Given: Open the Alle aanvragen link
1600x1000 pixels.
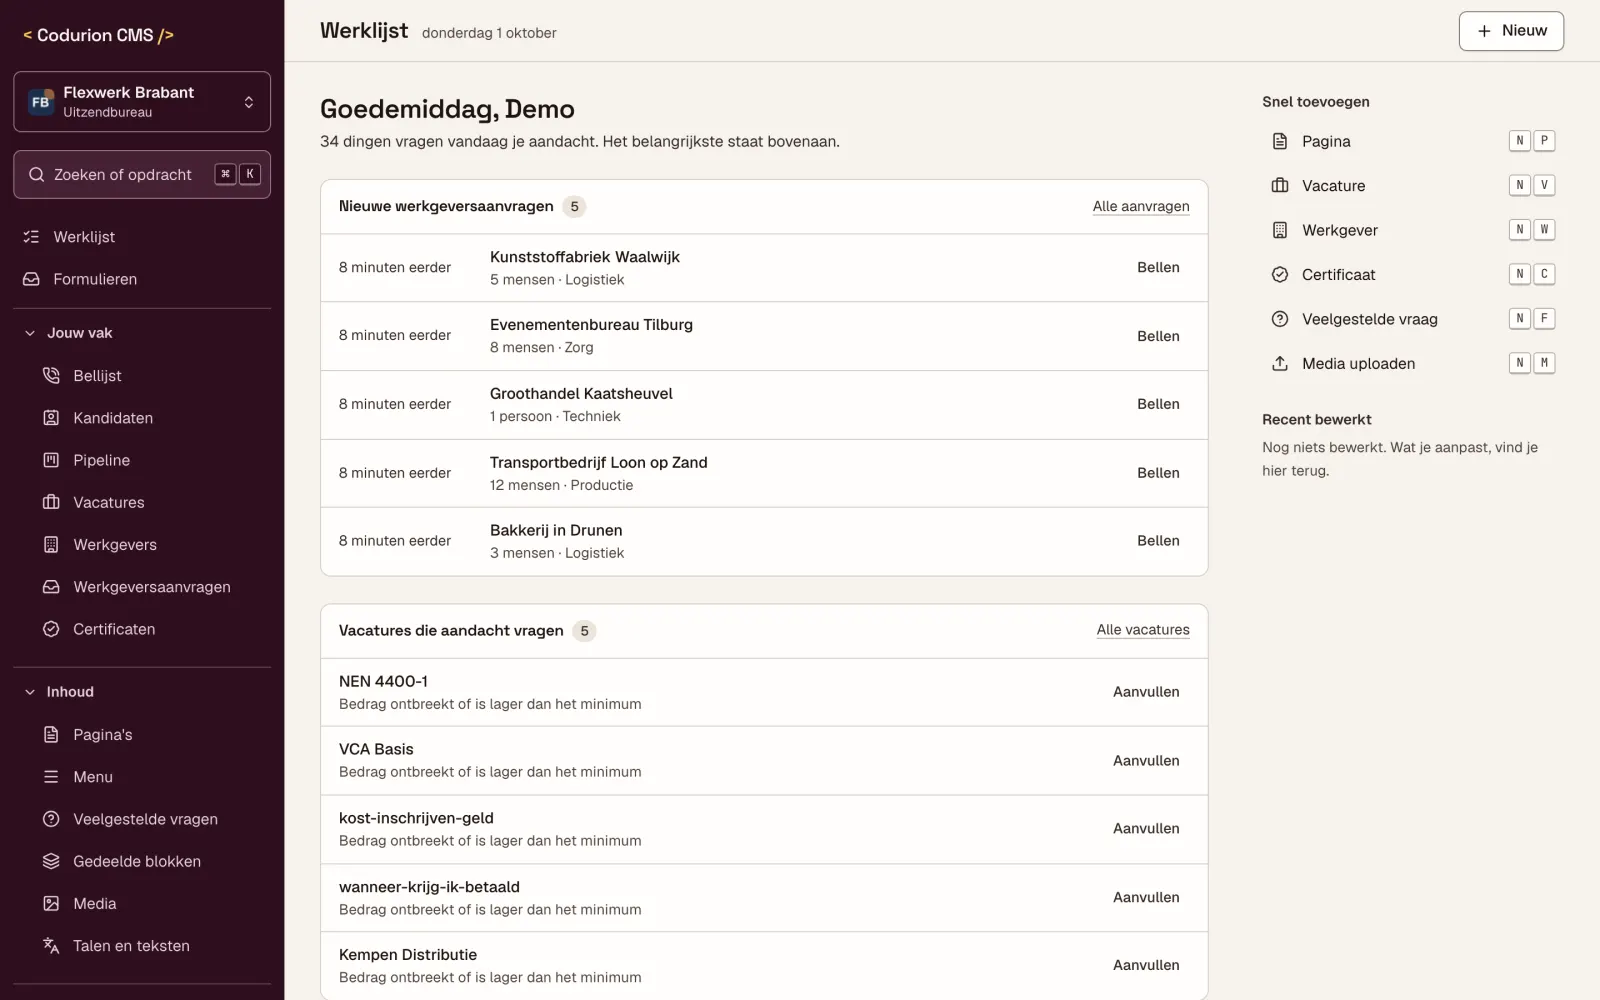Looking at the screenshot, I should pos(1141,206).
